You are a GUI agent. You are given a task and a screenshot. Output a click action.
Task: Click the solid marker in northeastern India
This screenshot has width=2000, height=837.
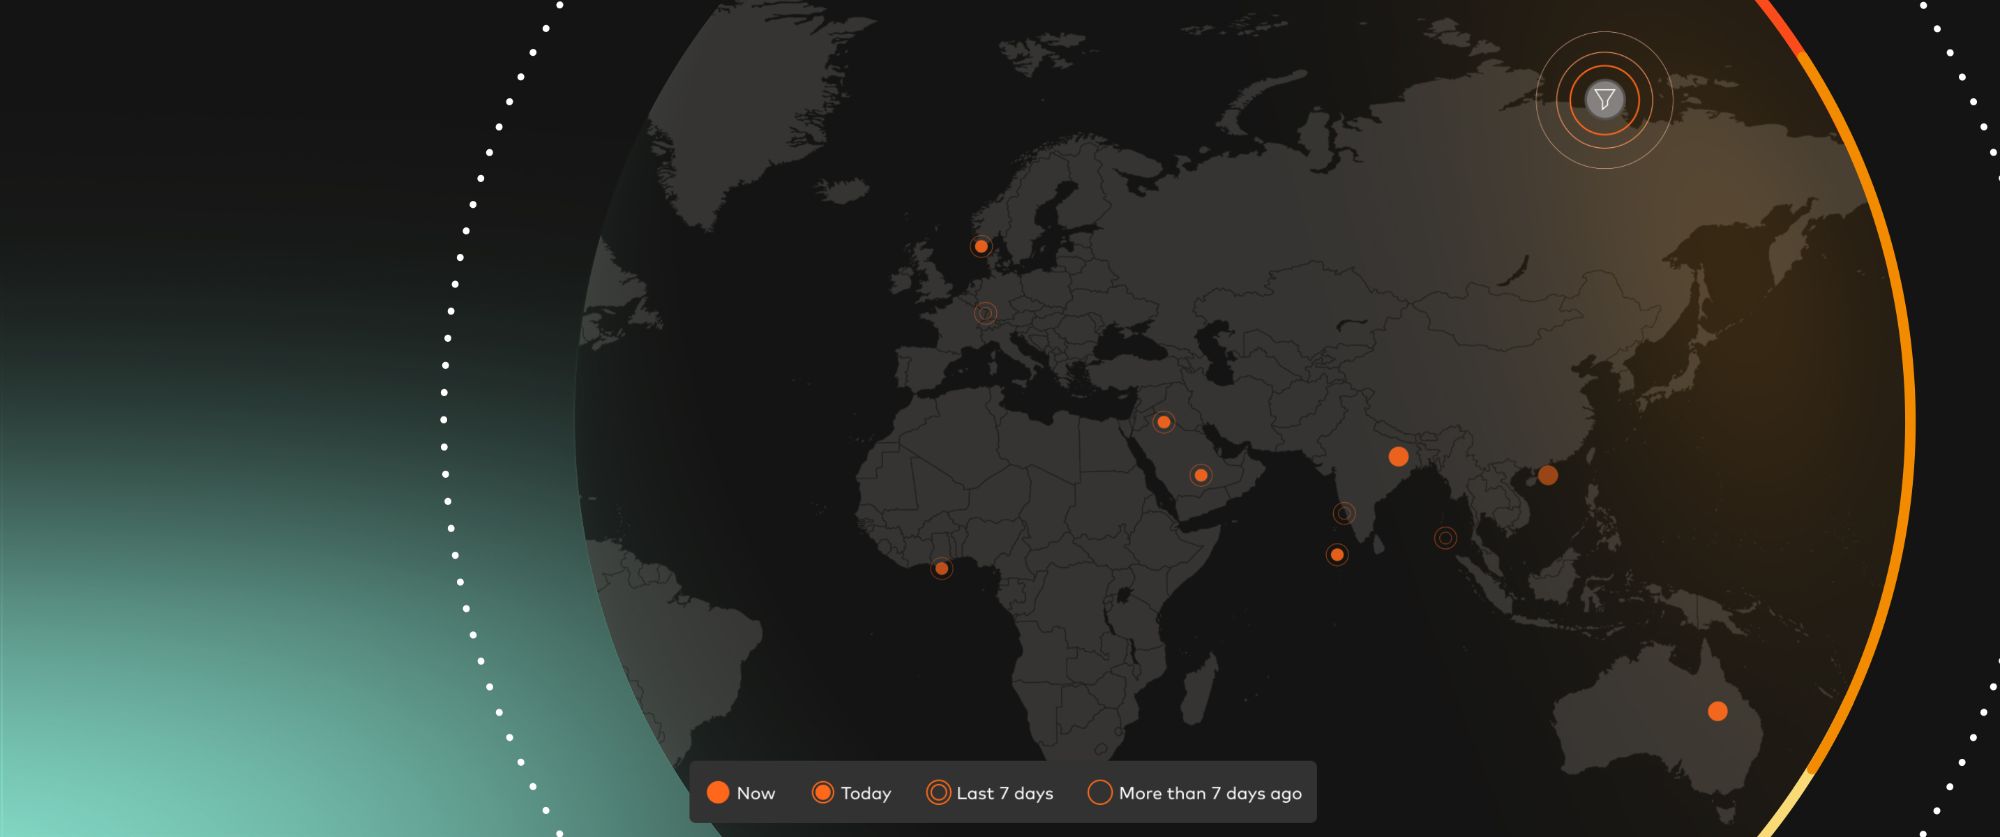1398,457
